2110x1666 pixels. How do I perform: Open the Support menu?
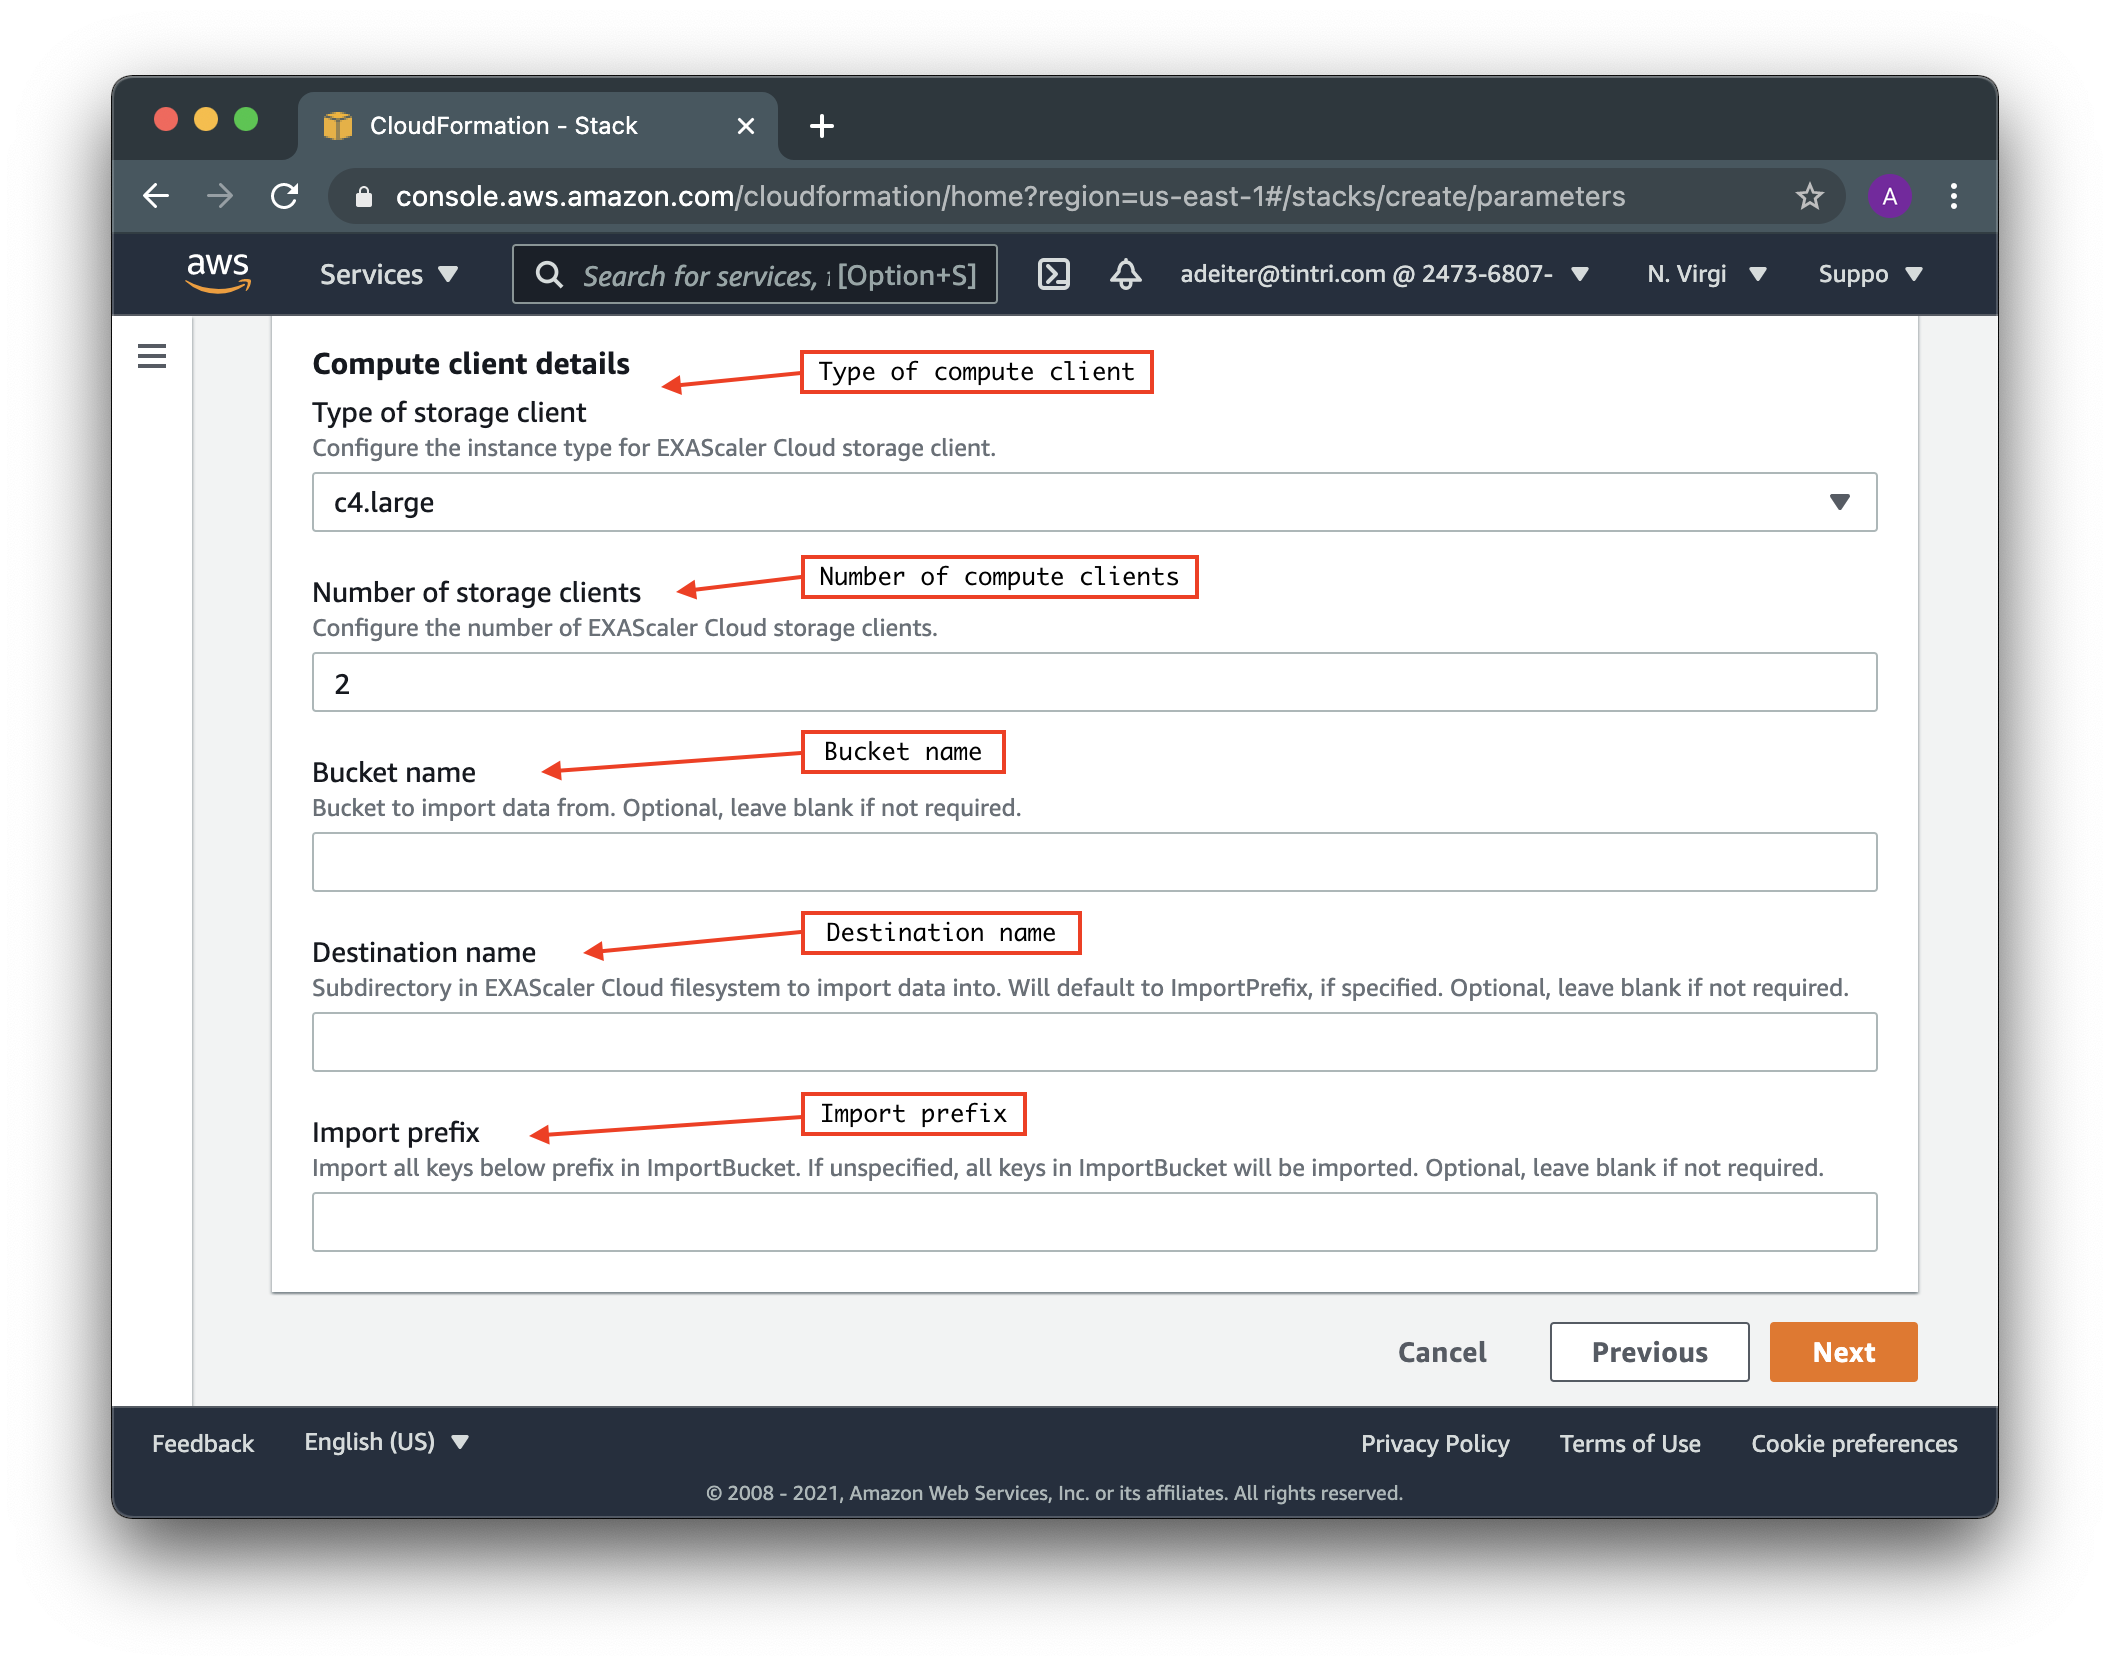(x=1870, y=274)
